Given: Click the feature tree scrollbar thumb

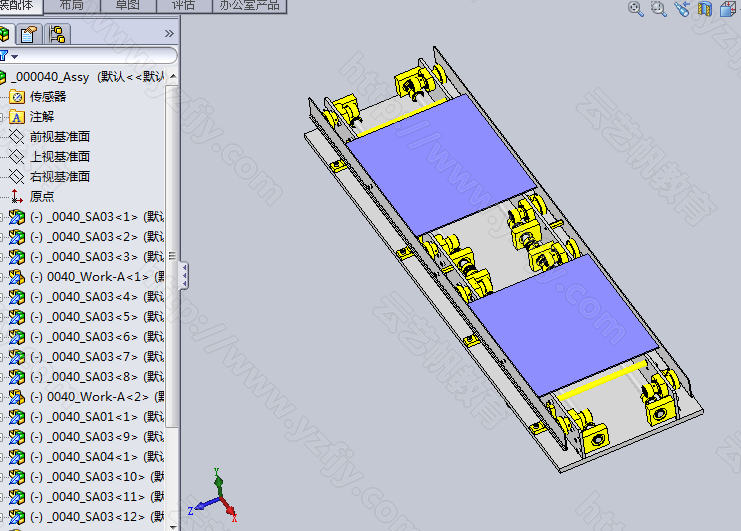Looking at the screenshot, I should click(x=172, y=256).
